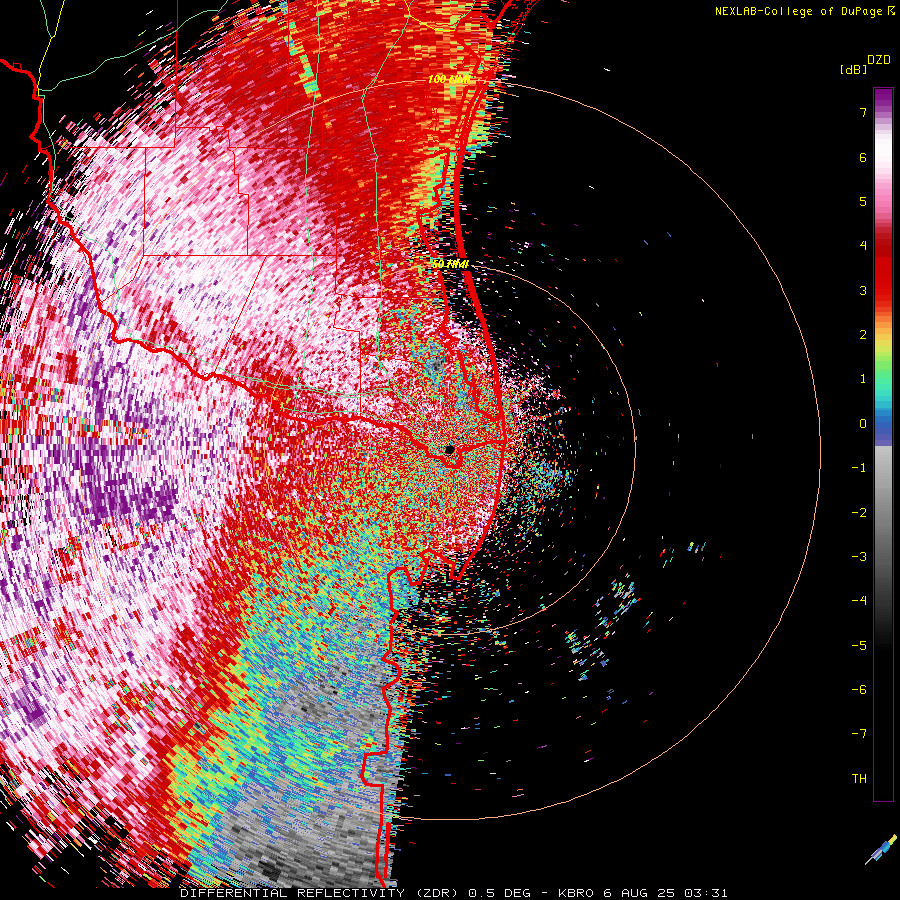Click the KBRO station identifier
900x900 pixels.
574,893
